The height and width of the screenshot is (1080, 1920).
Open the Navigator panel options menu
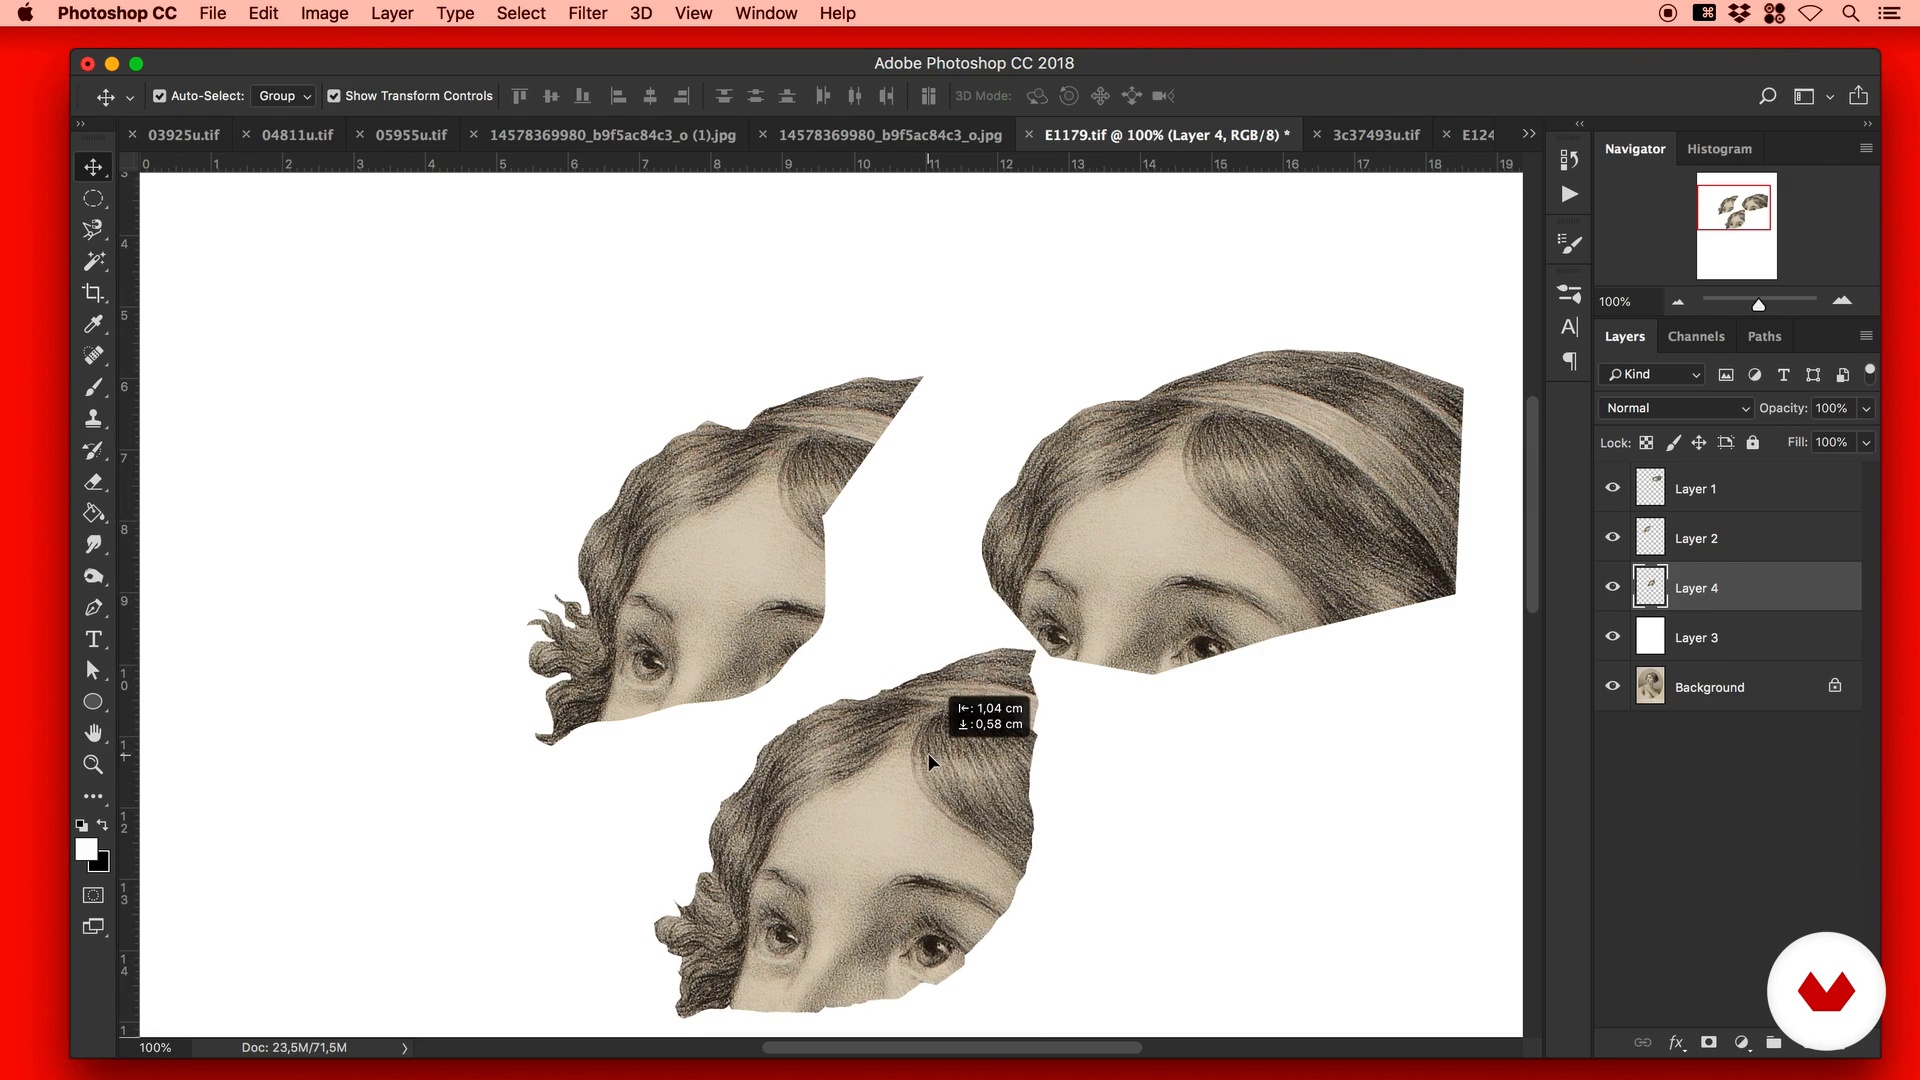coord(1866,148)
